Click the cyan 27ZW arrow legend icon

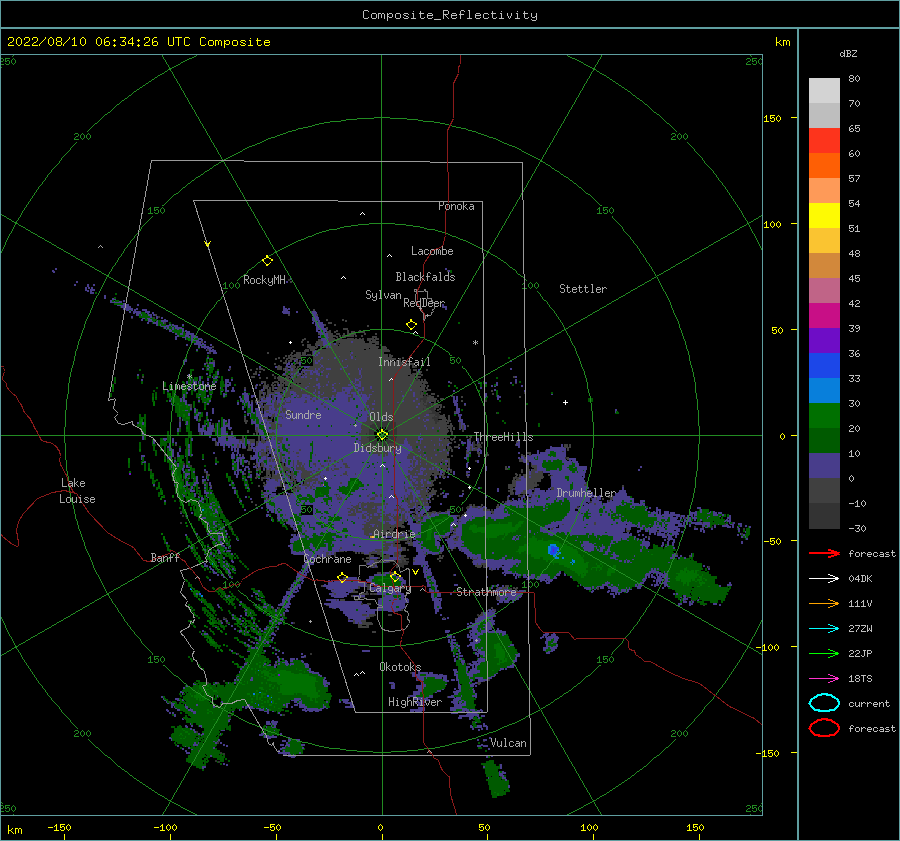pos(824,629)
